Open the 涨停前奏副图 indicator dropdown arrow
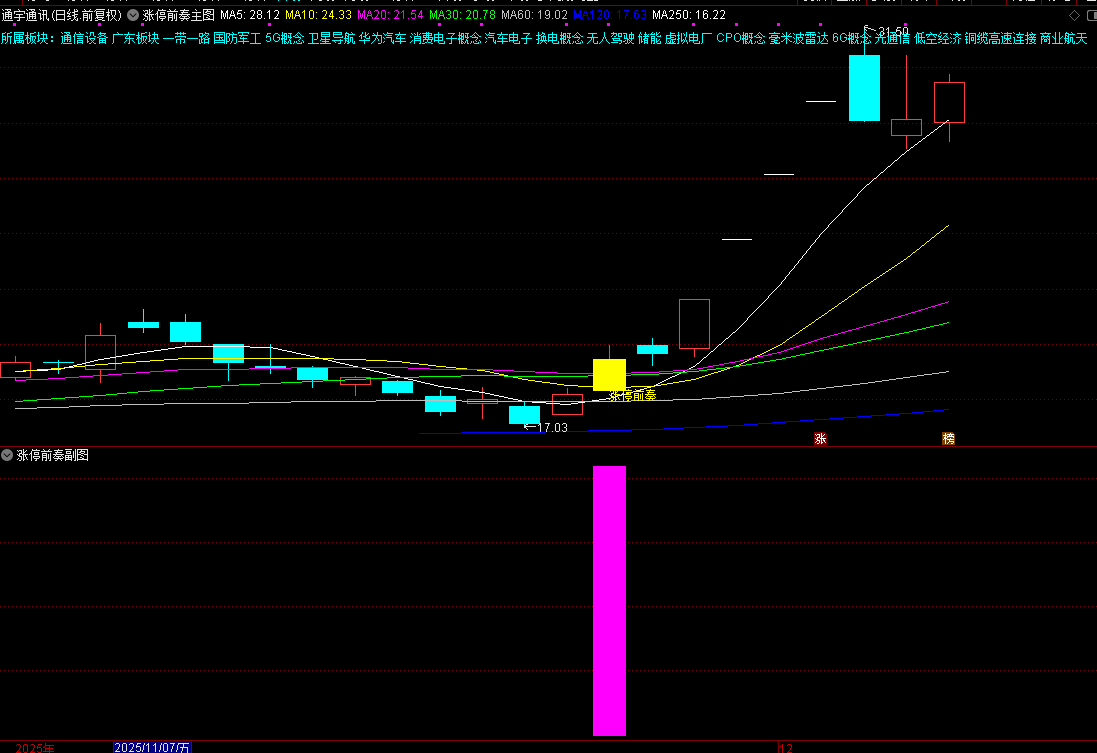The image size is (1097, 753). point(7,455)
